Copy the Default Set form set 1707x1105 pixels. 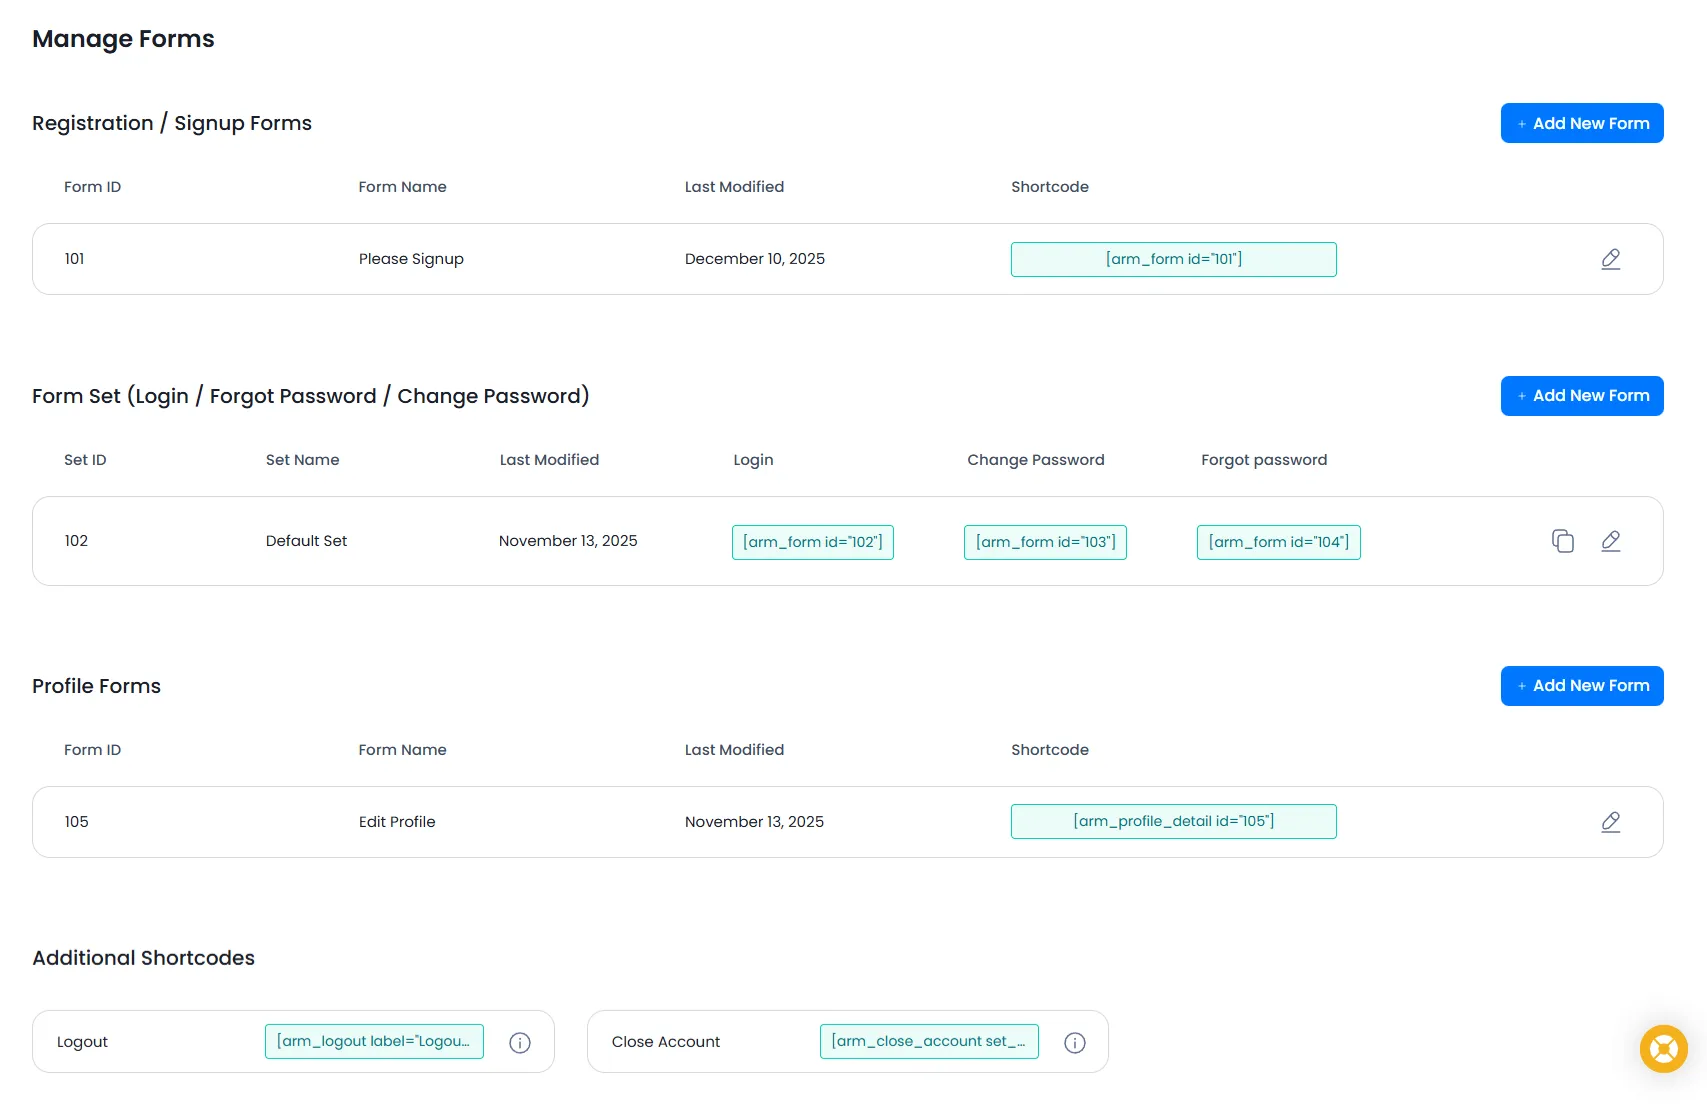click(x=1563, y=540)
